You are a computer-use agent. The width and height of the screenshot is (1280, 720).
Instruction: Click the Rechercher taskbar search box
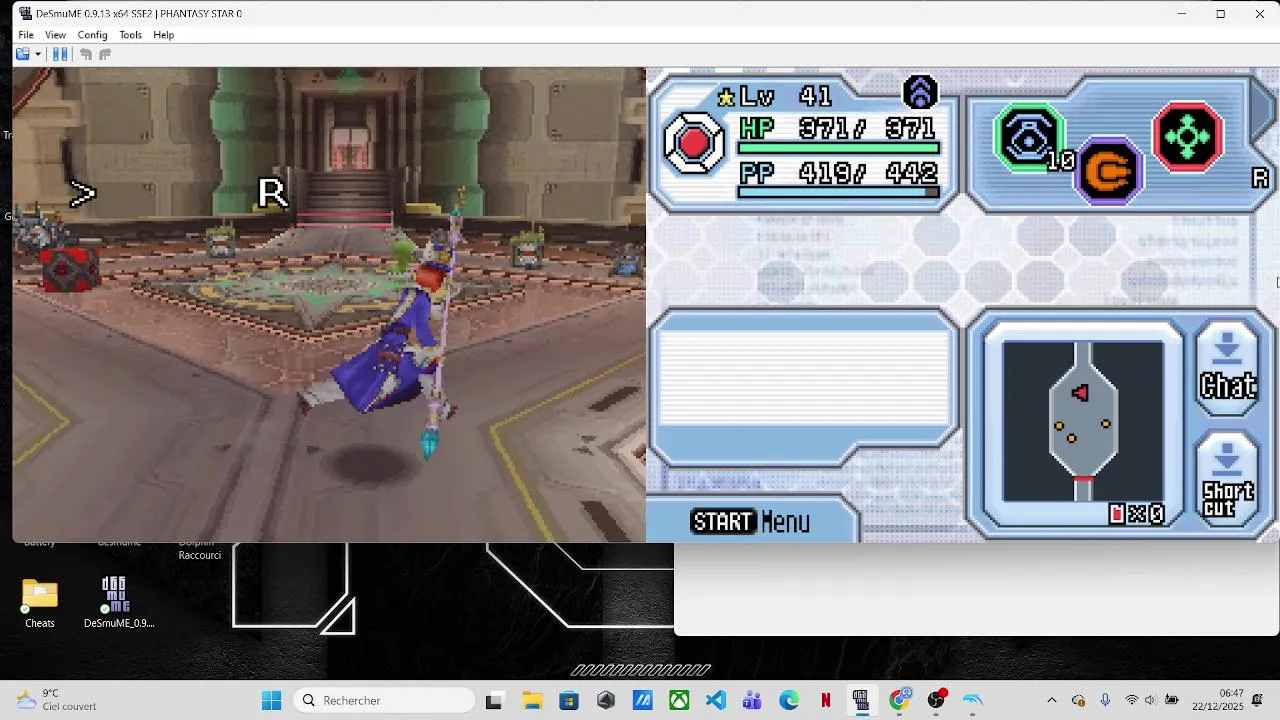pos(383,700)
